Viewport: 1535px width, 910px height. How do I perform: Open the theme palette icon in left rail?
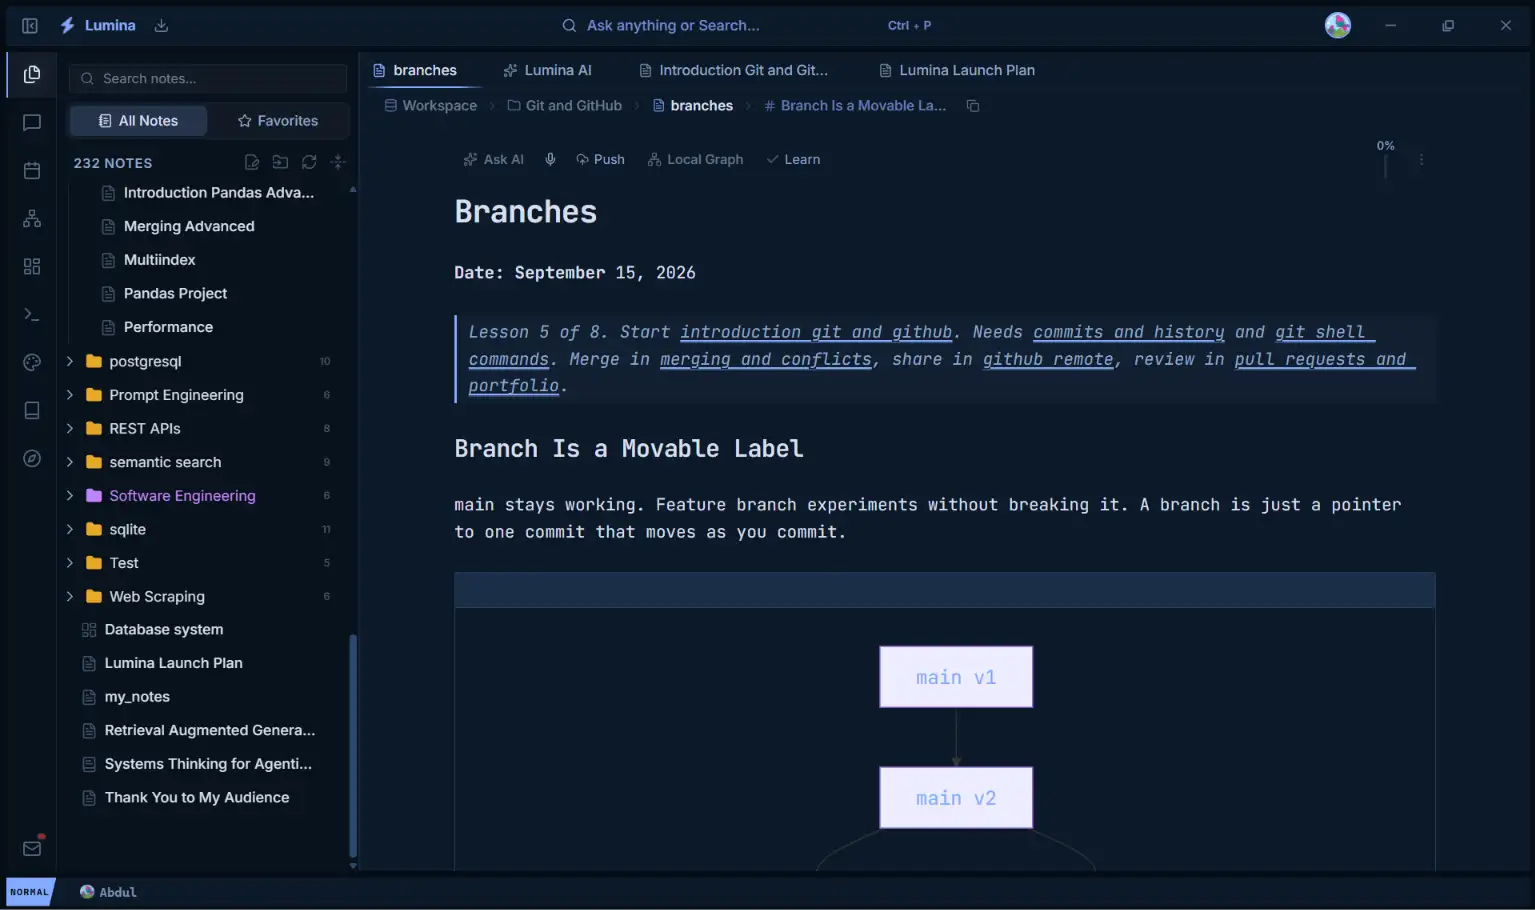coord(32,362)
